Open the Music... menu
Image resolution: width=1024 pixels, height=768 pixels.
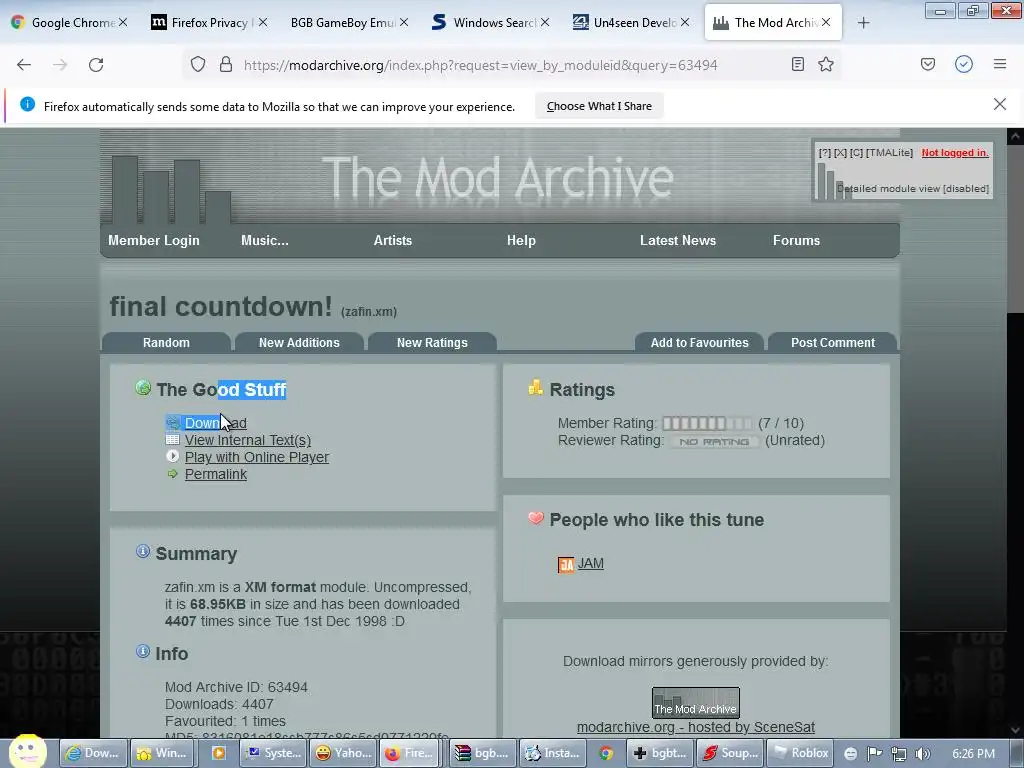(x=264, y=240)
